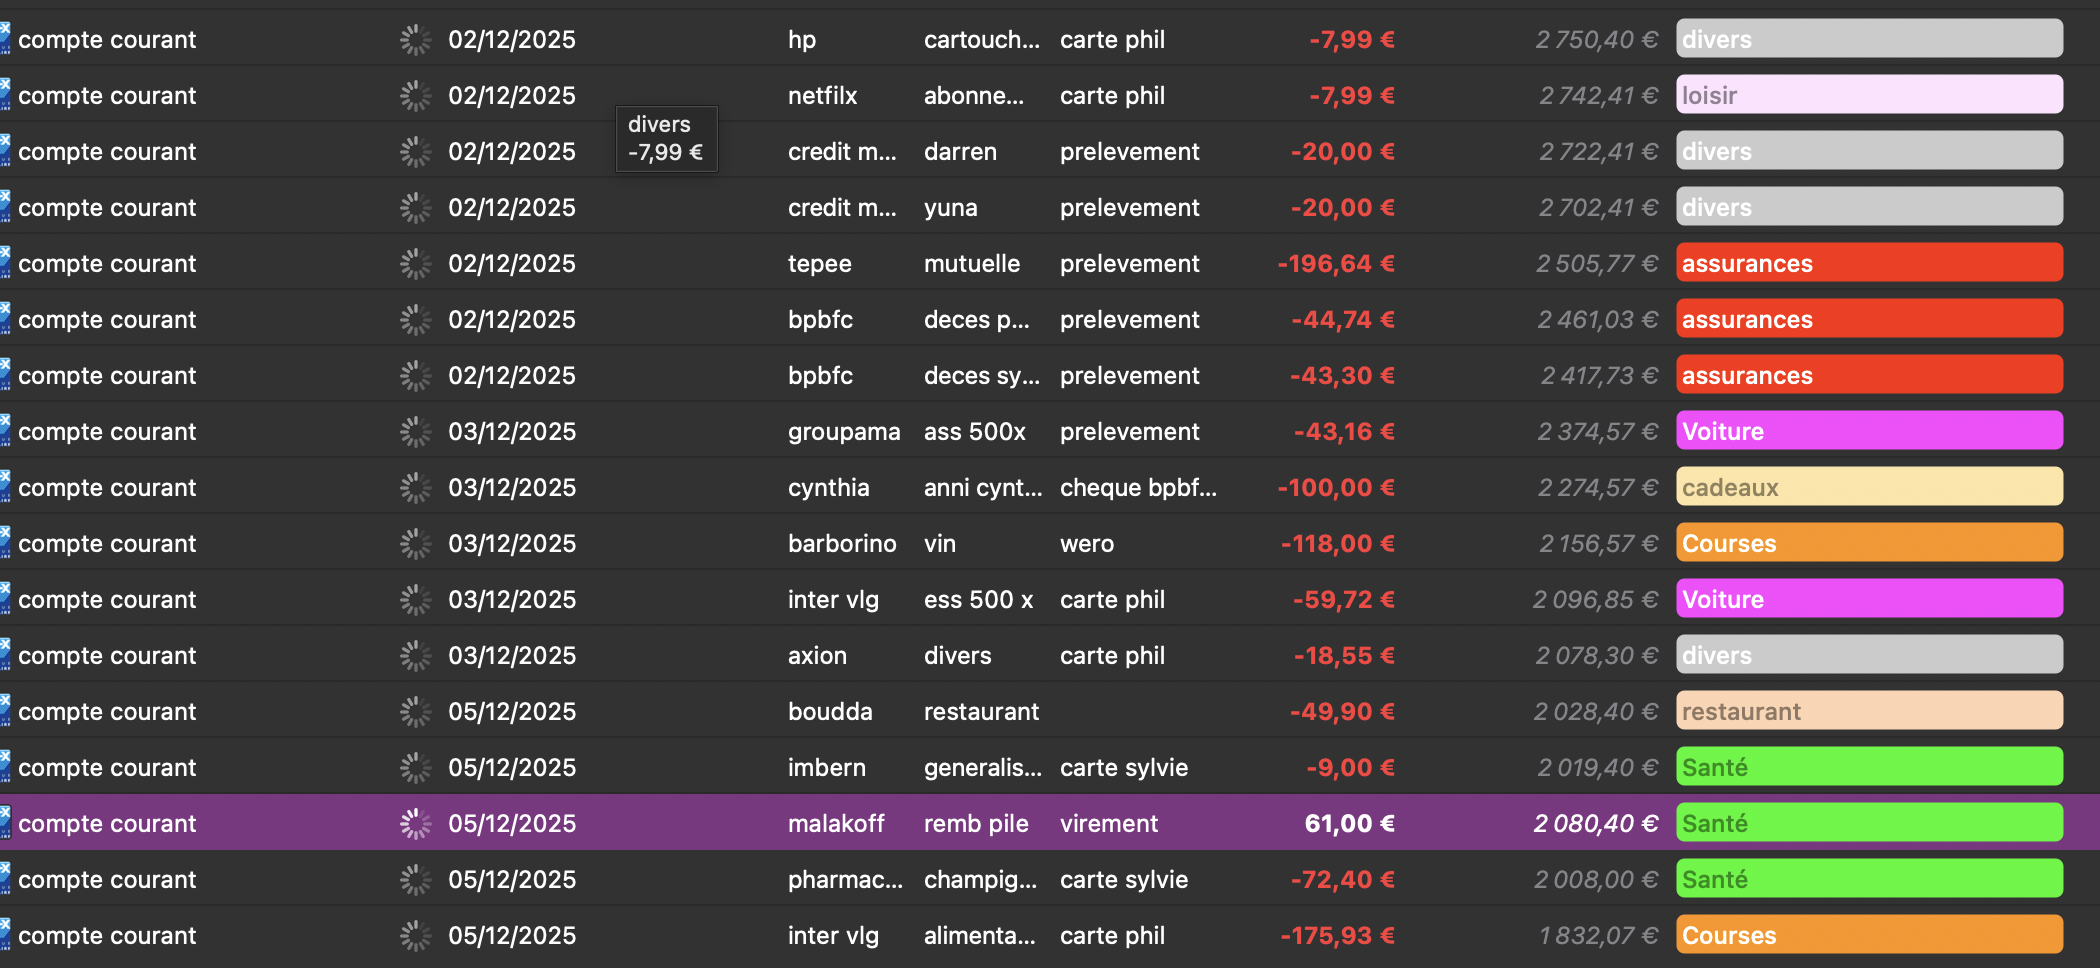Open the restaurant category on the boudda row

pos(1868,712)
